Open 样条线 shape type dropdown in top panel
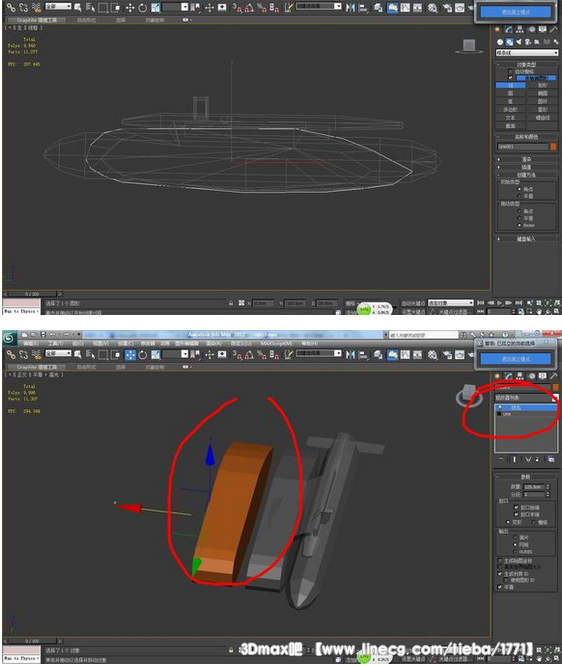Image resolution: width=562 pixels, height=666 pixels. 527,53
